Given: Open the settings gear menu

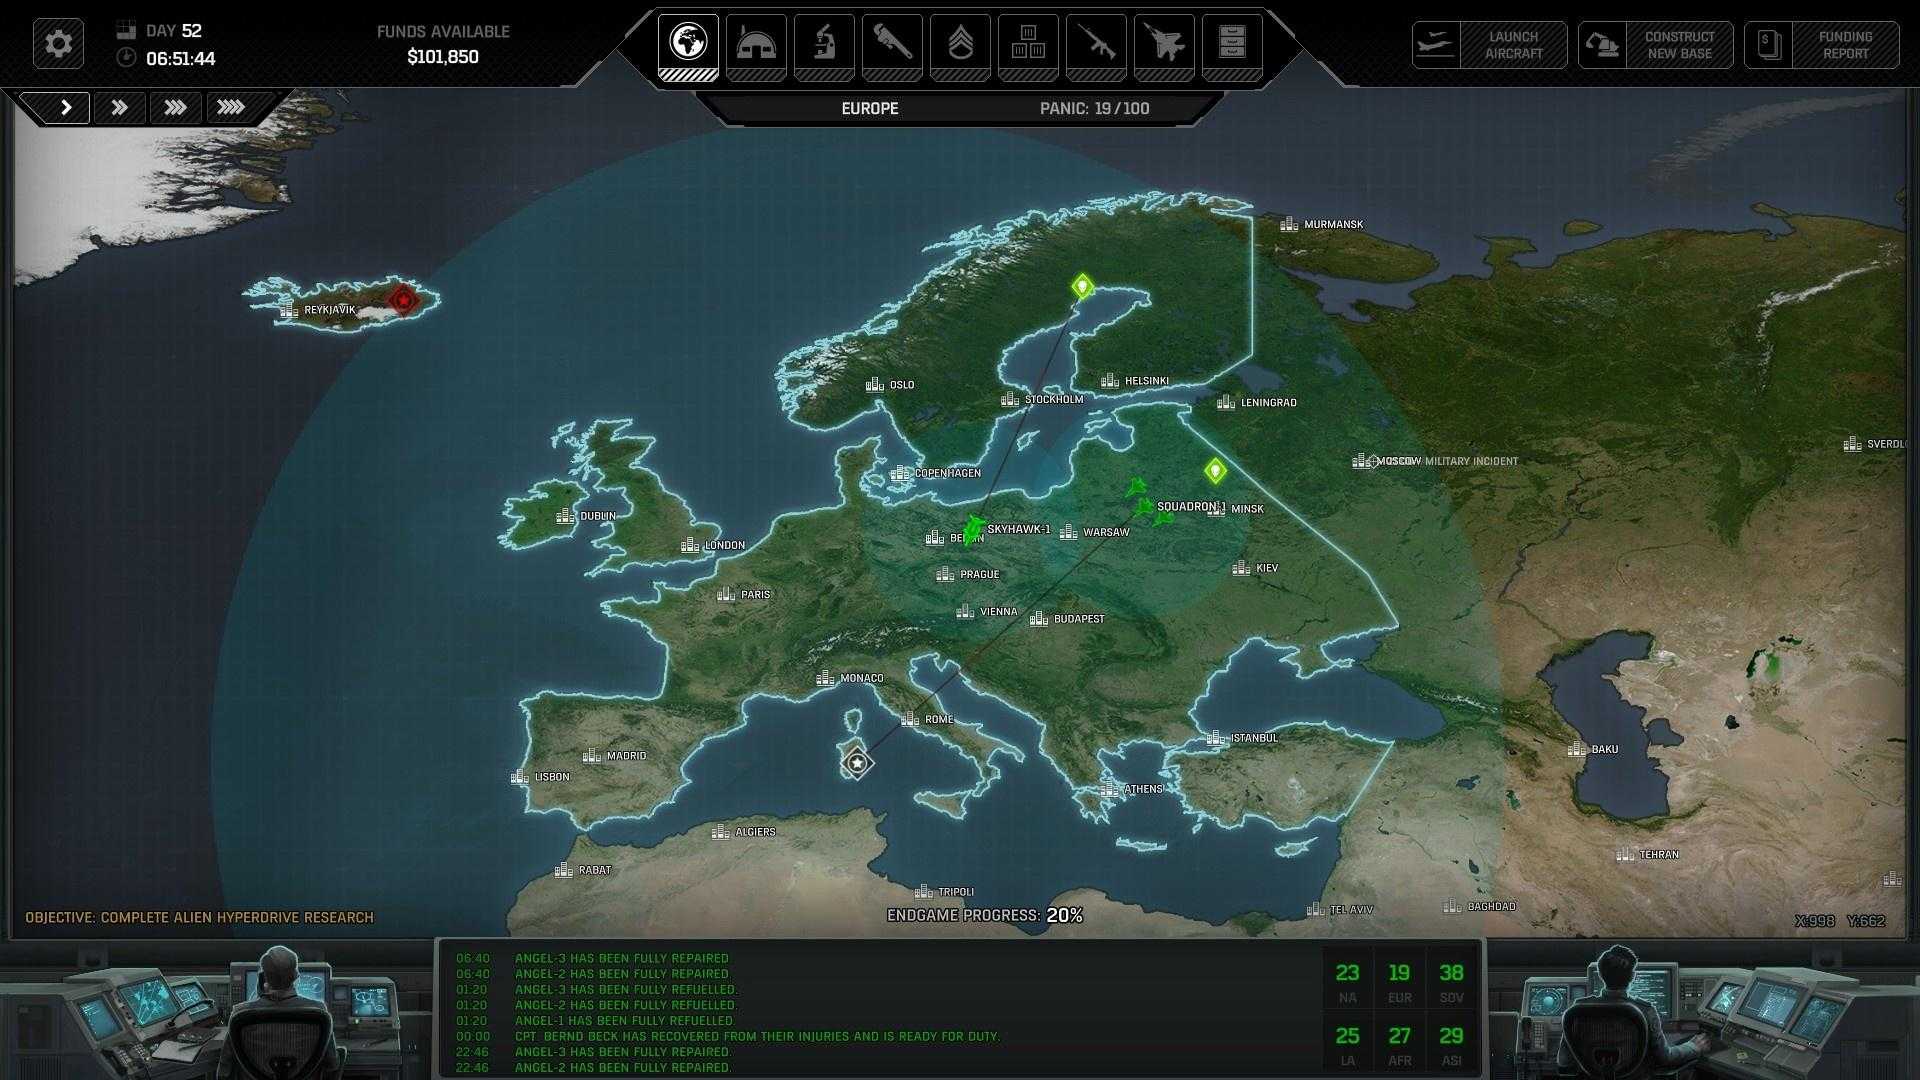Looking at the screenshot, I should click(x=58, y=44).
